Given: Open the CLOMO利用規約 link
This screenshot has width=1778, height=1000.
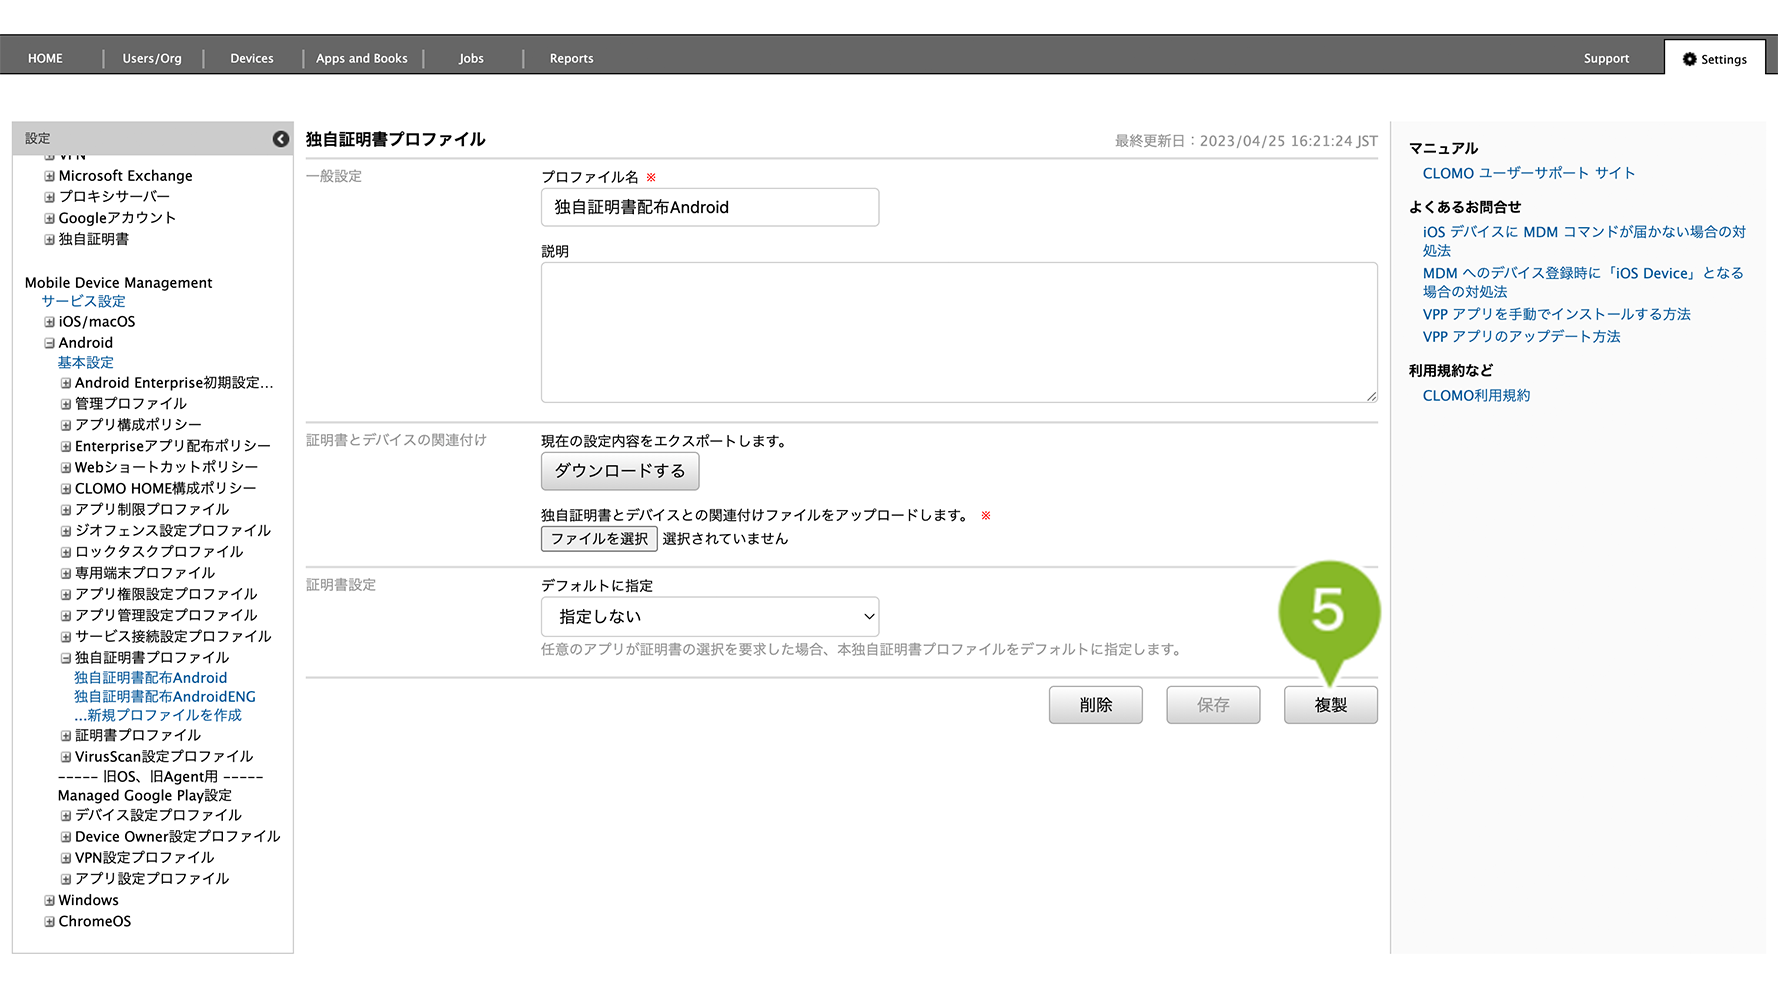Looking at the screenshot, I should coord(1476,396).
